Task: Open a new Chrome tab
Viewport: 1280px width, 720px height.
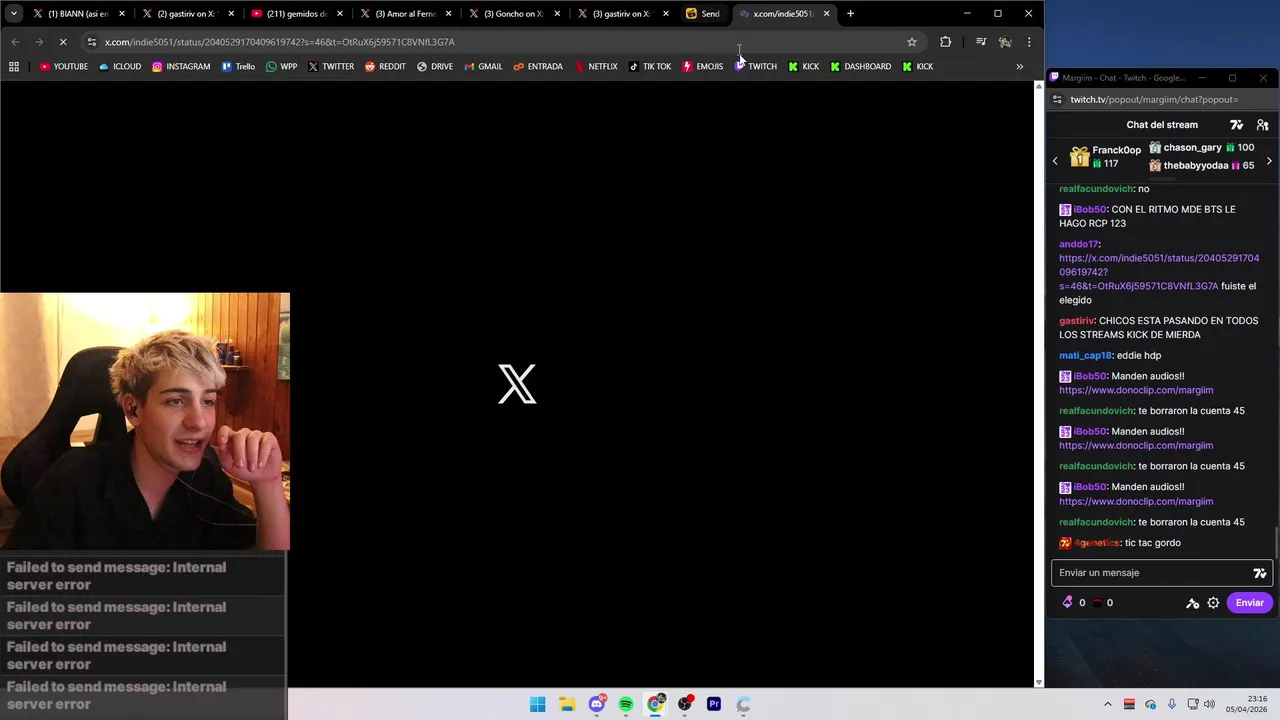Action: 850,14
